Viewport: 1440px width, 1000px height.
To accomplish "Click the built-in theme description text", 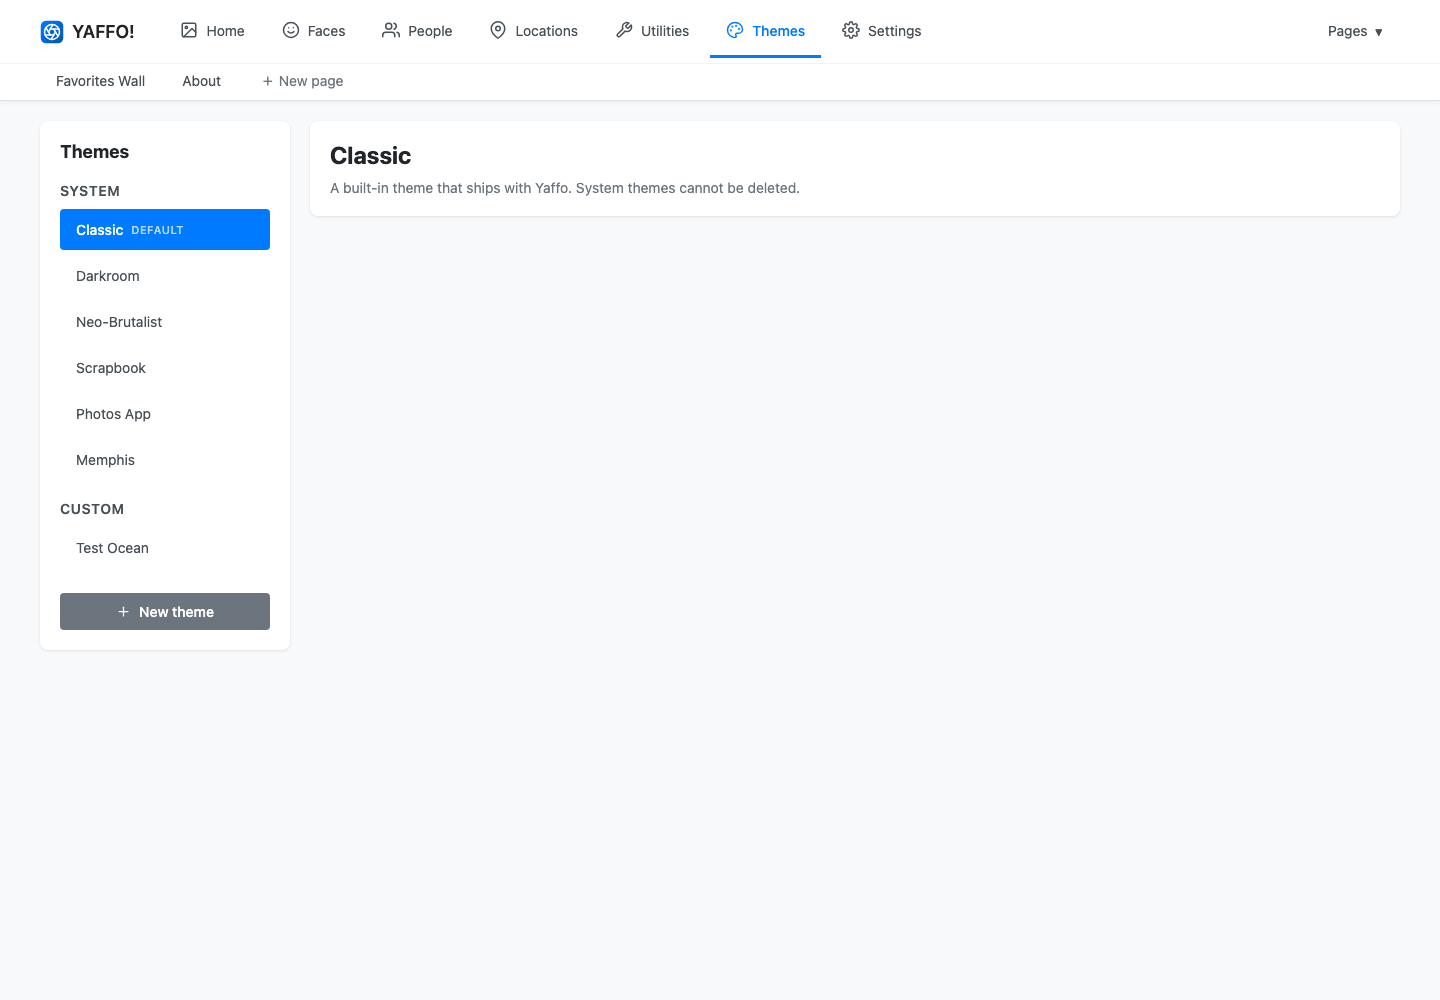I will 565,188.
